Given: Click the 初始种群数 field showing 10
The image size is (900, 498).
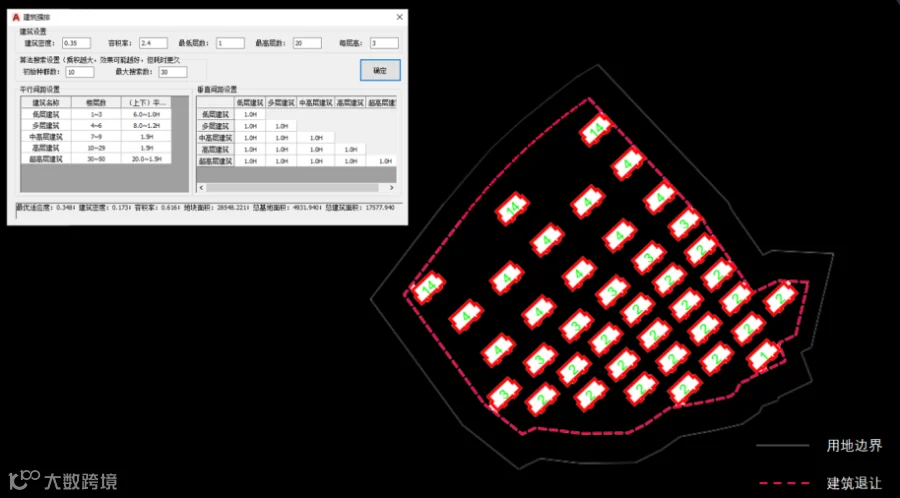Looking at the screenshot, I should click(x=80, y=72).
